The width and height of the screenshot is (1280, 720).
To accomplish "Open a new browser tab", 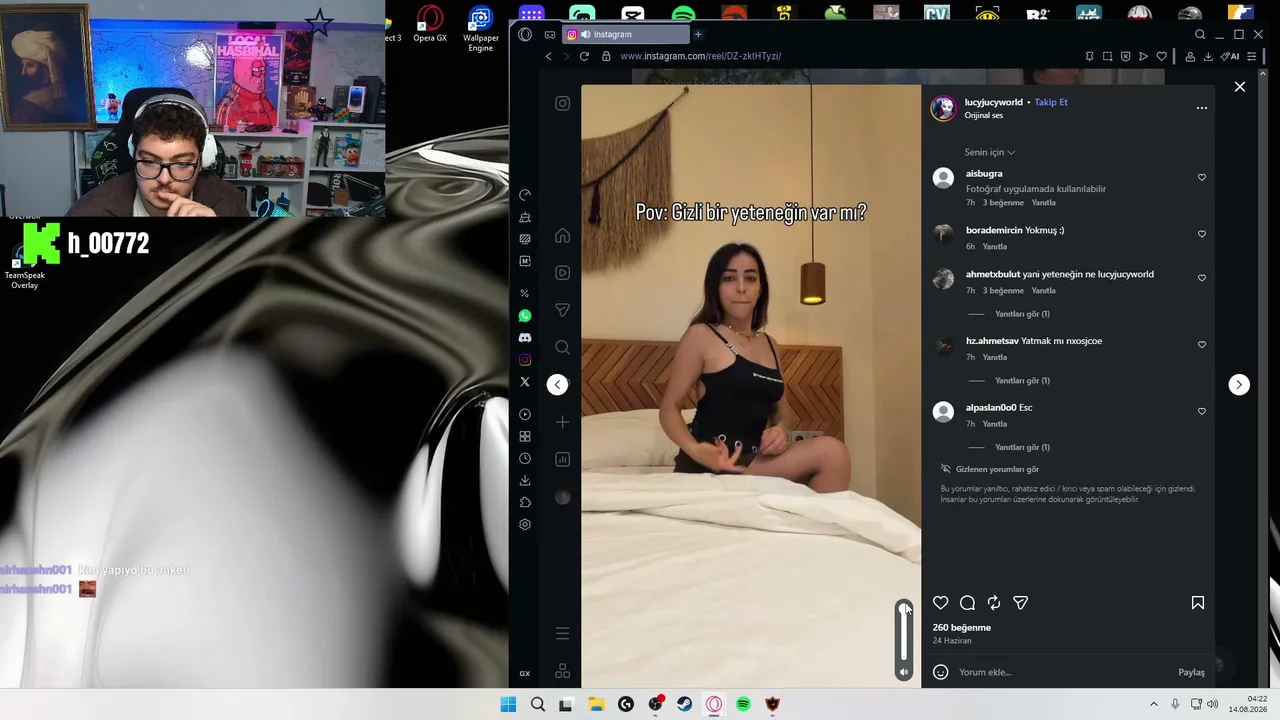I will pyautogui.click(x=698, y=34).
